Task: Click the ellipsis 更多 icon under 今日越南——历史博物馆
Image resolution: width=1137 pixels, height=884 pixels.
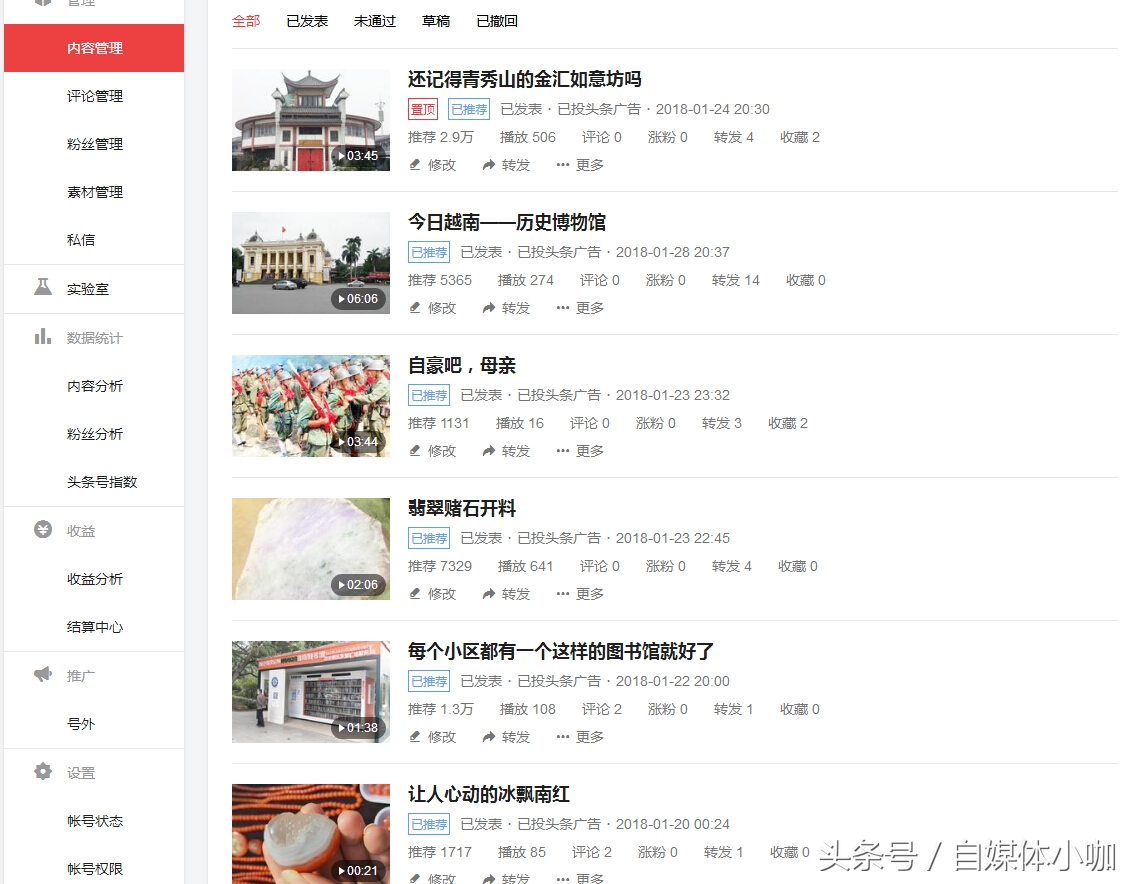Action: pos(561,308)
